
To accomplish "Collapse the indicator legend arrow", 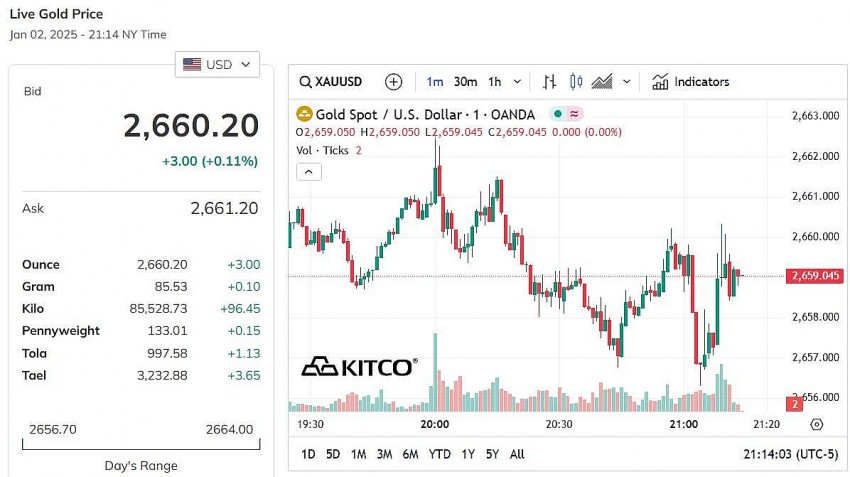I will (x=309, y=172).
